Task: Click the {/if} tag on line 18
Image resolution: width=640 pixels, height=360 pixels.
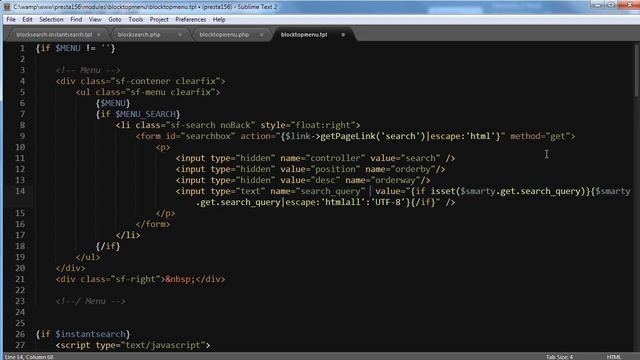Action: point(108,246)
